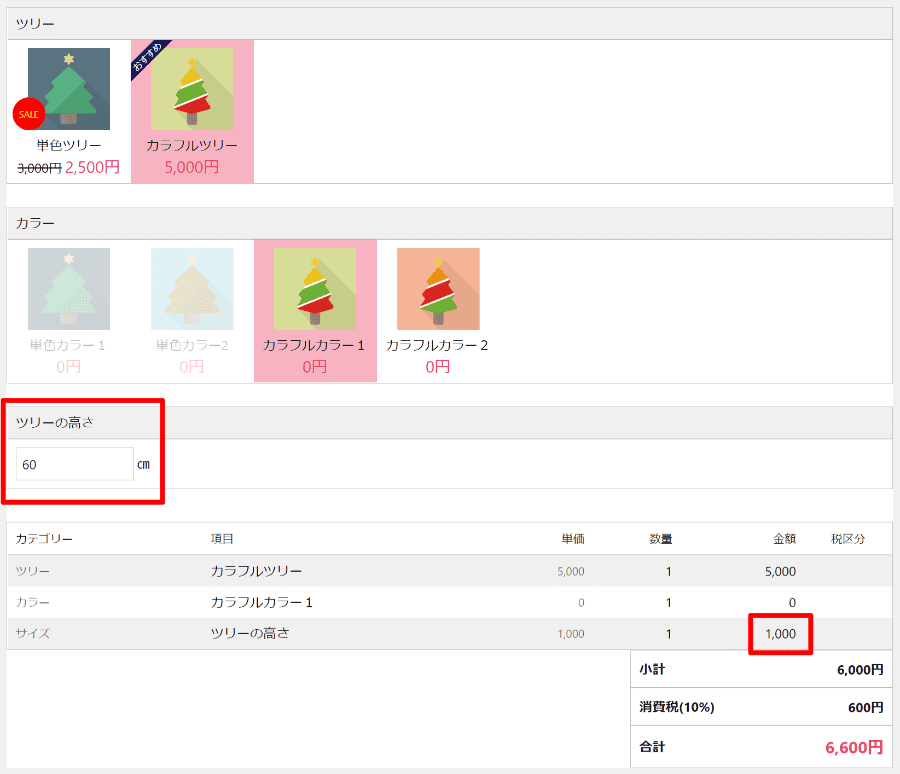The height and width of the screenshot is (774, 900).
Task: Click the おすすめ ribbon badge
Action: 149,58
